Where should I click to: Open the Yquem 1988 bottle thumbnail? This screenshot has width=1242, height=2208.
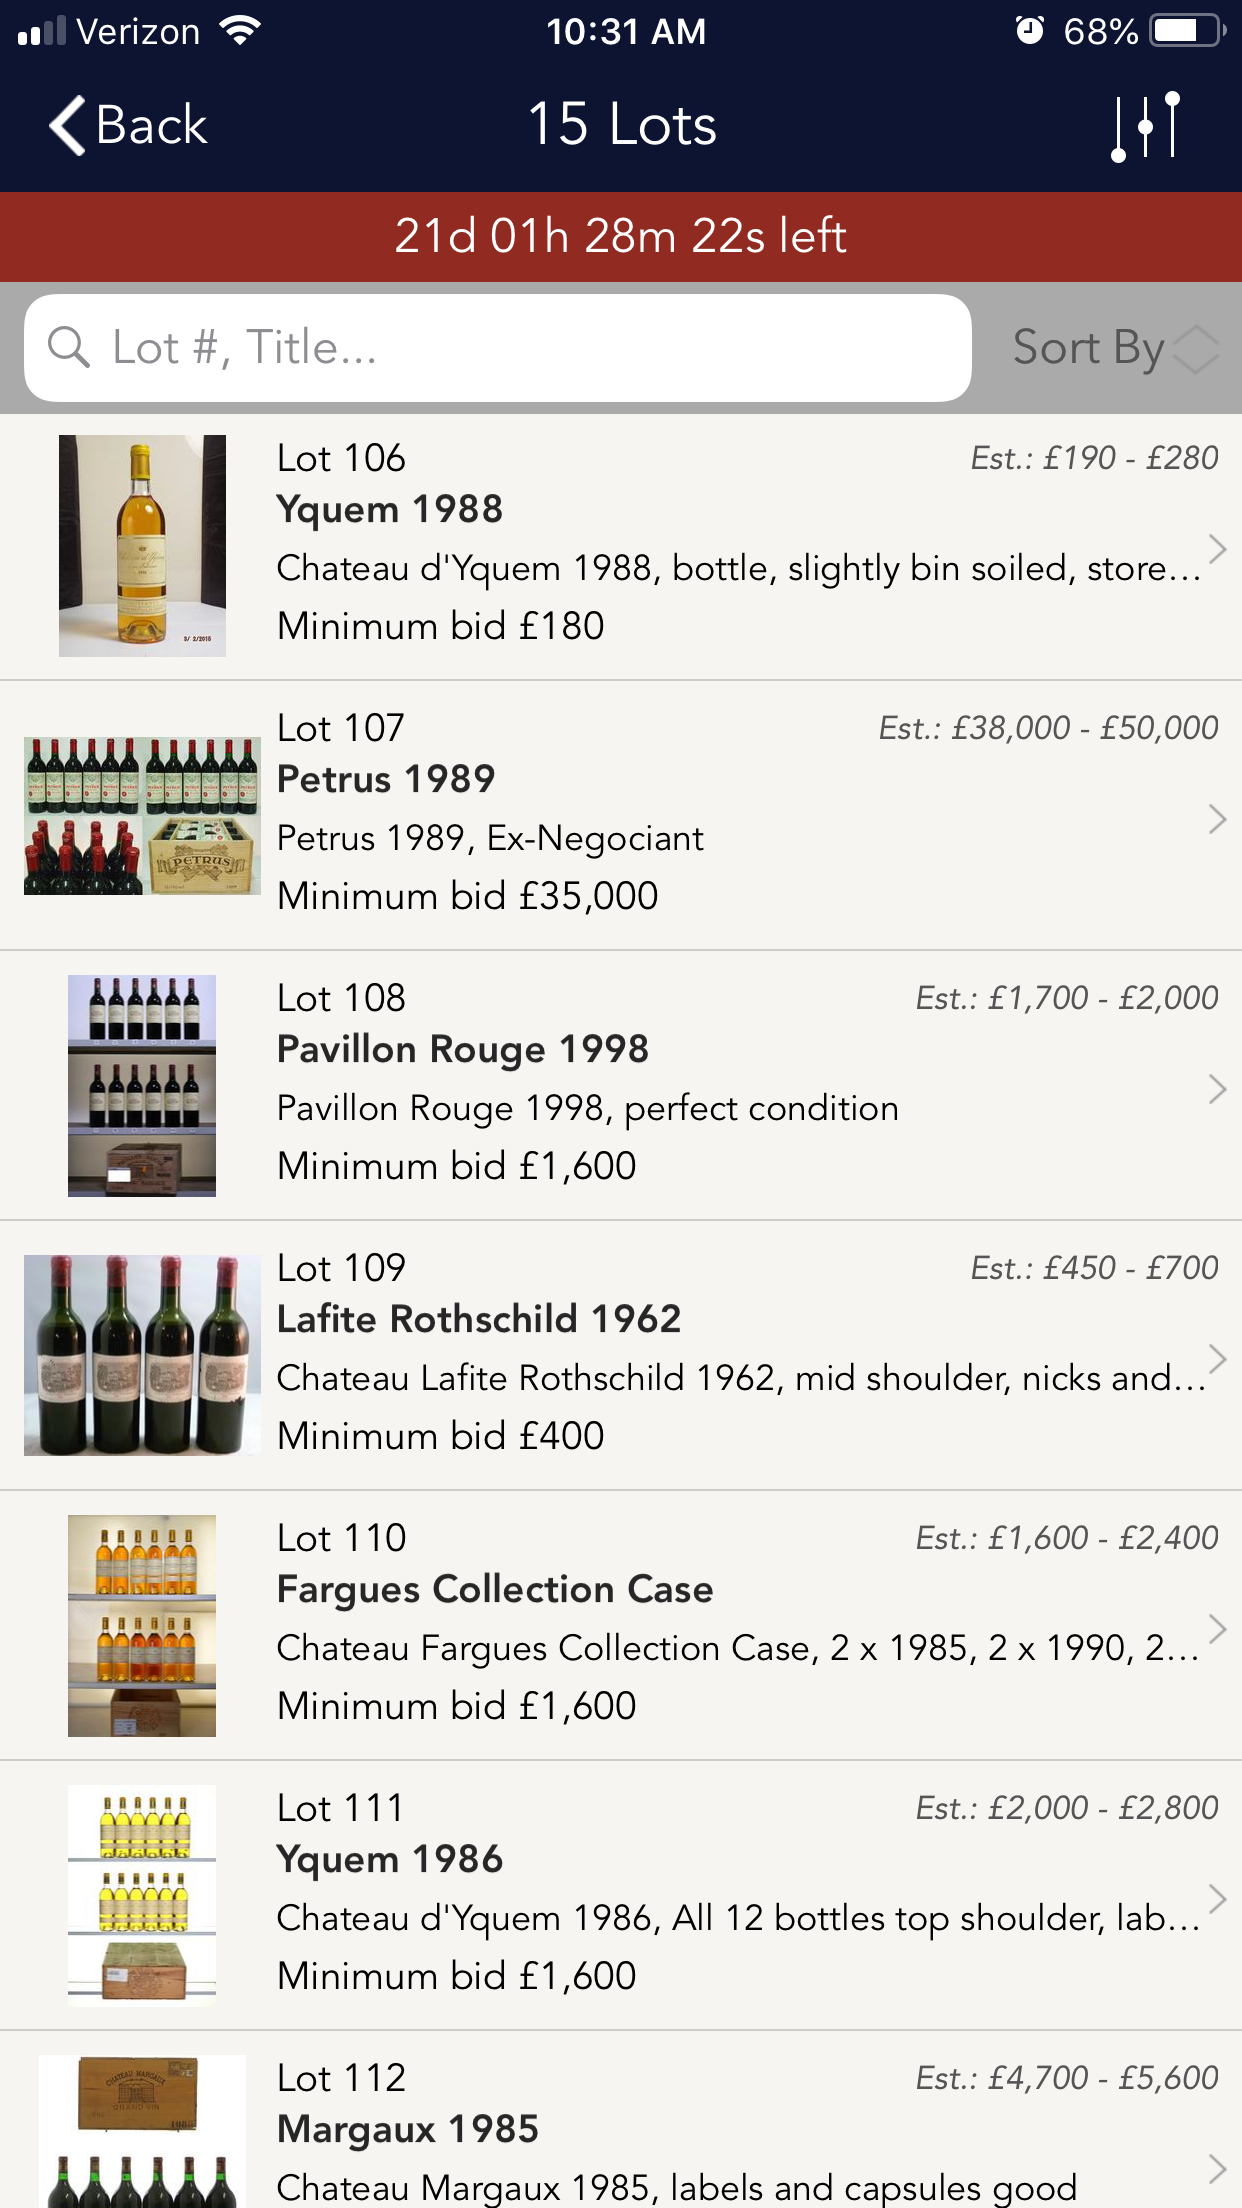pos(142,546)
